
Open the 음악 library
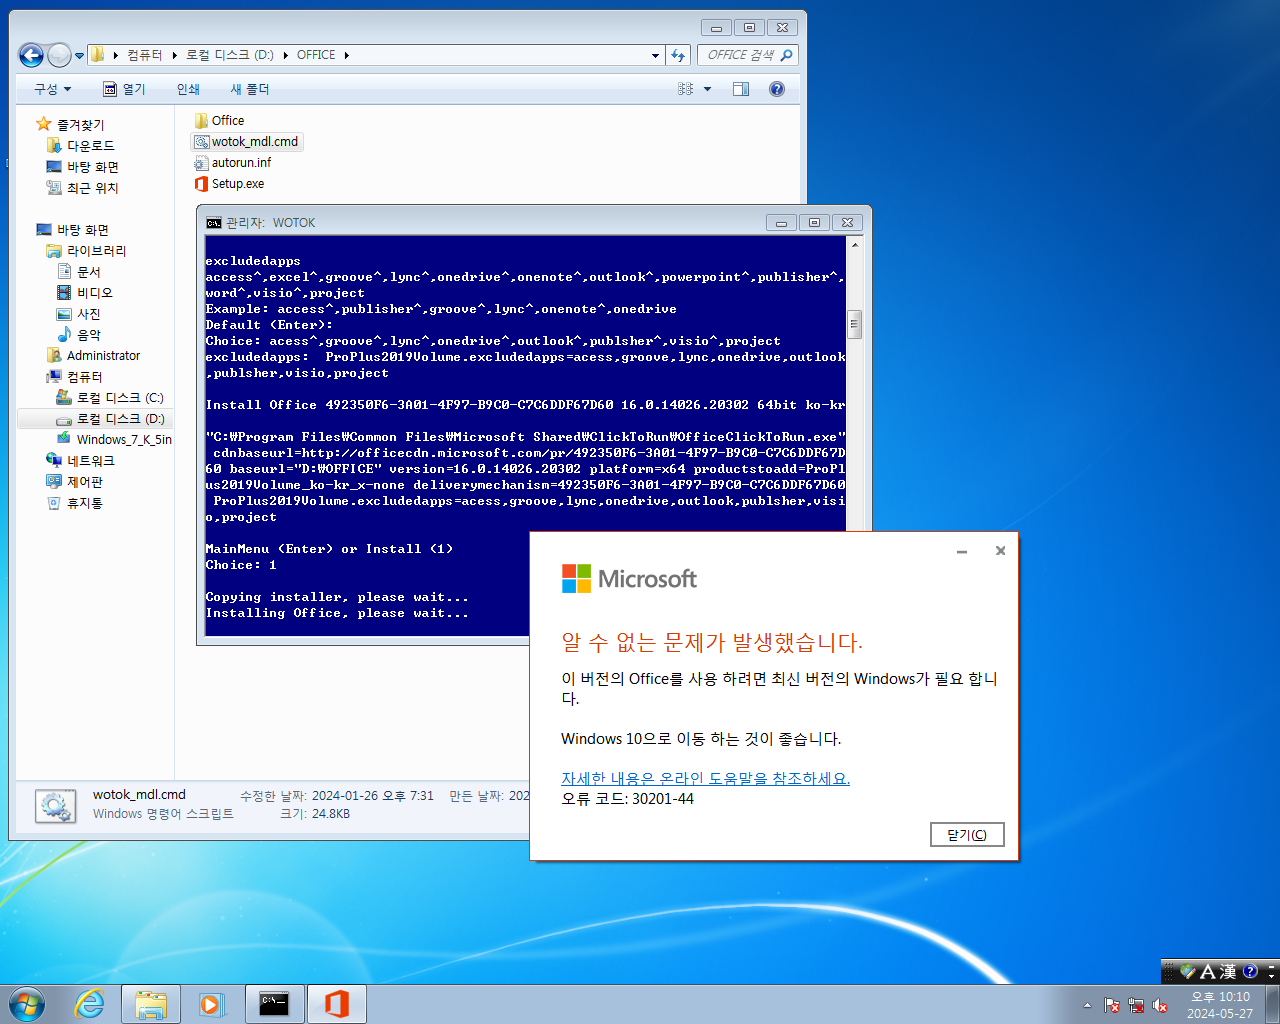tap(79, 335)
